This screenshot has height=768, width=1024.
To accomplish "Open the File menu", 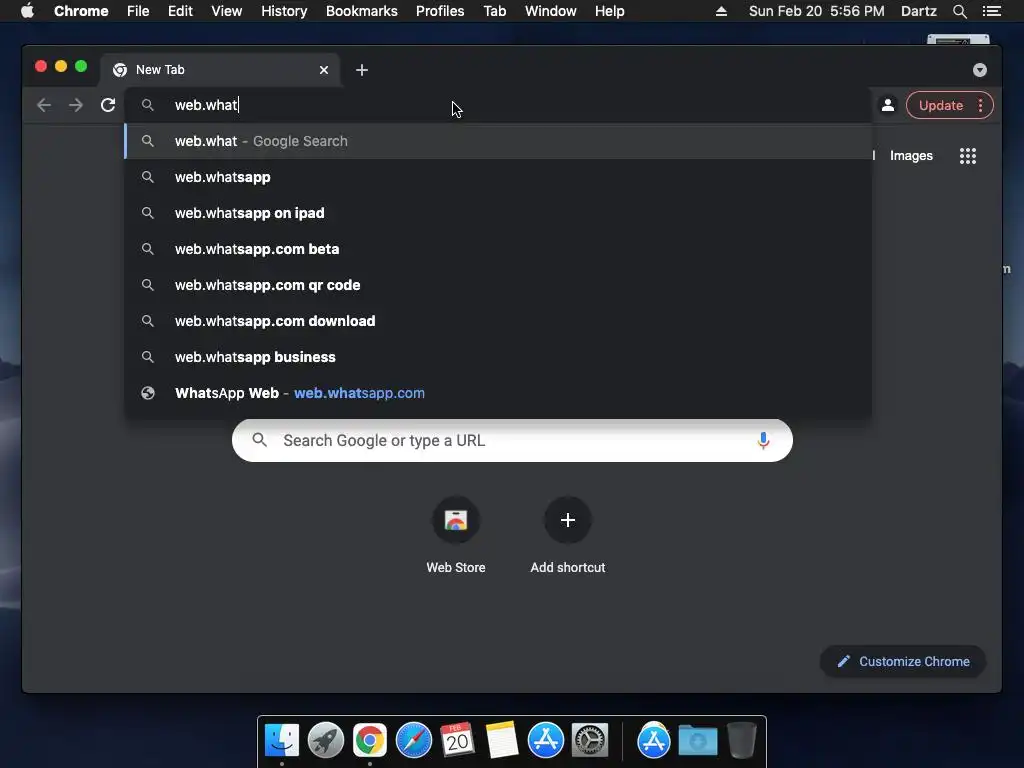I will [138, 11].
